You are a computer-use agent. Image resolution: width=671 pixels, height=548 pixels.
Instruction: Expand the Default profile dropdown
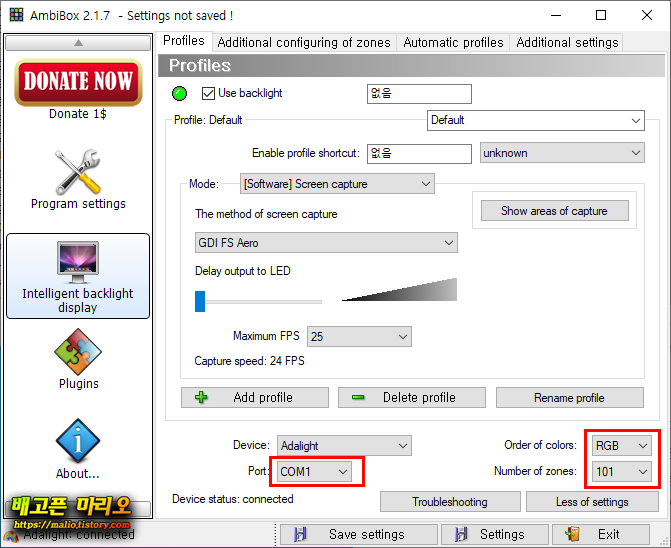[536, 120]
